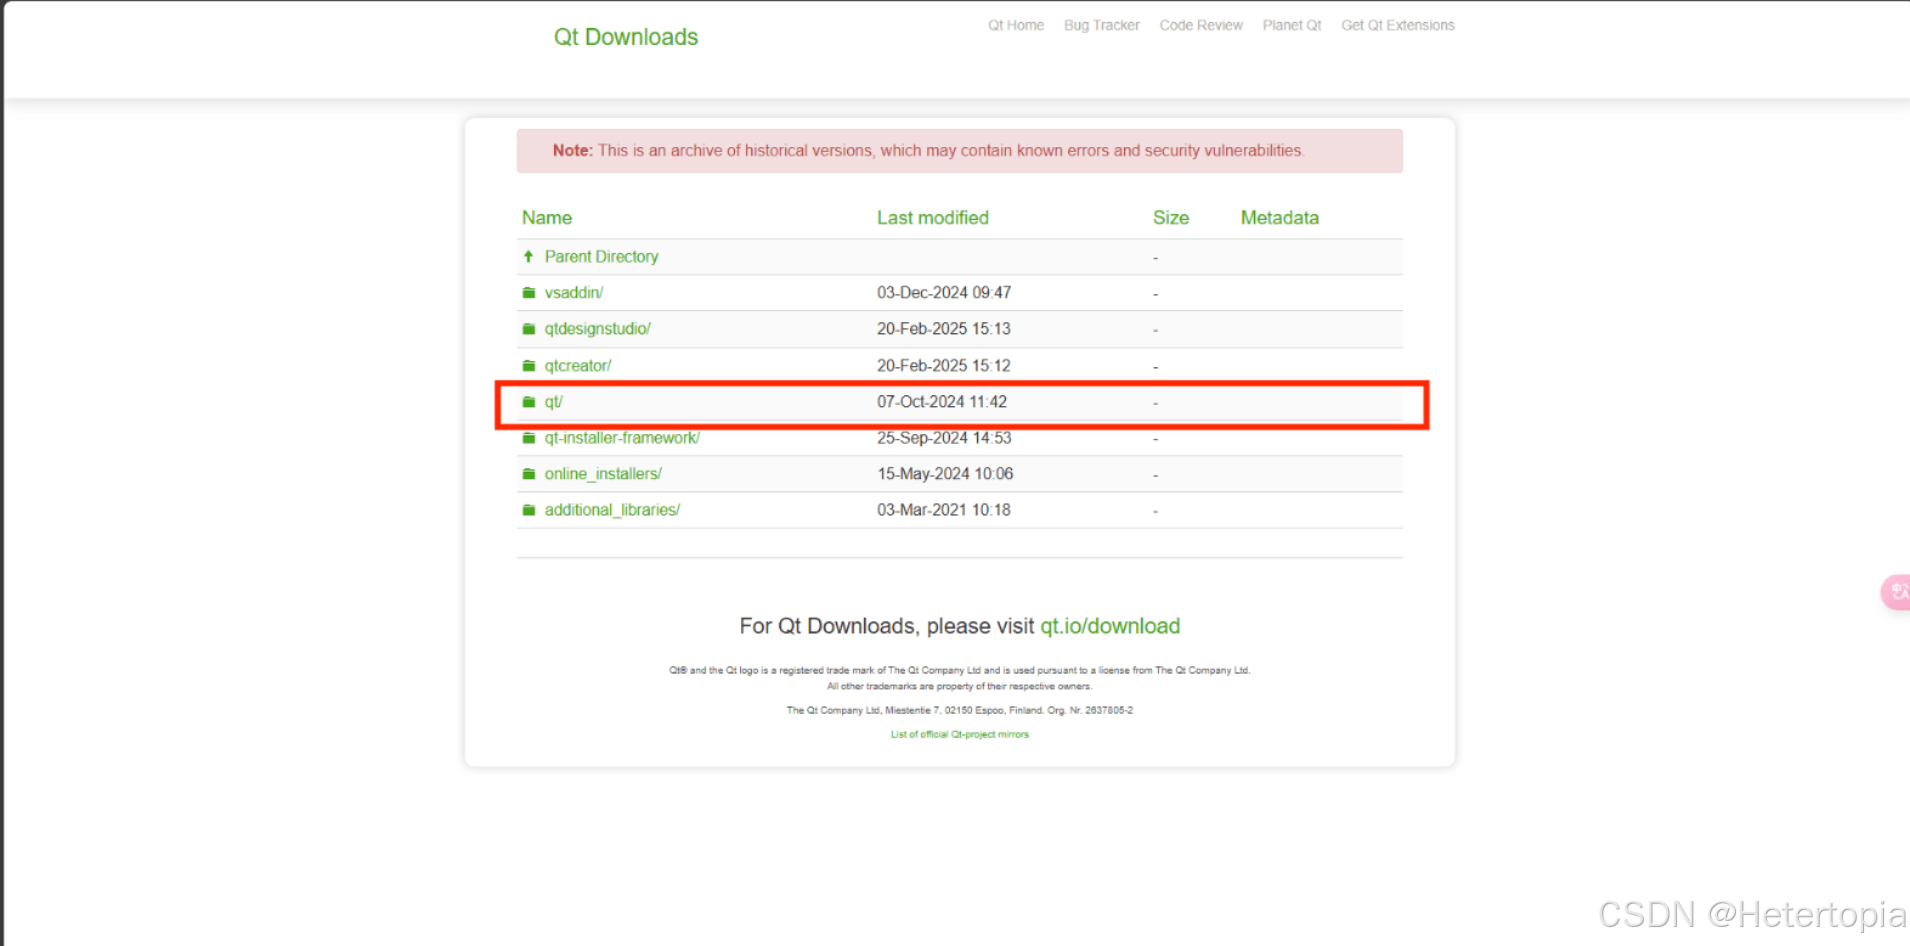1910x946 pixels.
Task: Click the Qt Company Ltd address line
Action: [960, 710]
